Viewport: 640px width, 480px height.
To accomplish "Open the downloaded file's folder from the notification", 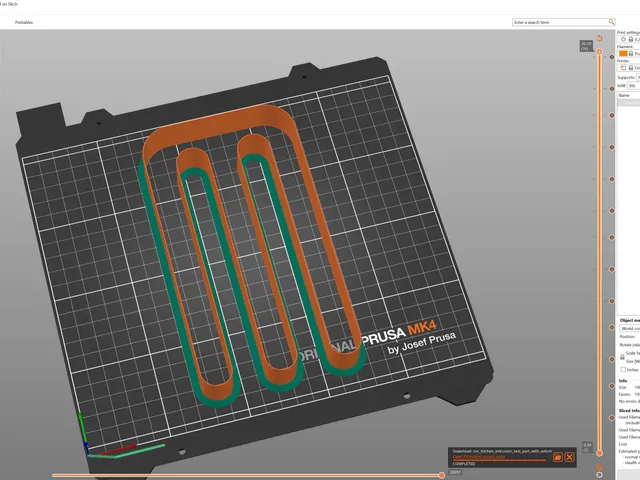I will pos(558,457).
